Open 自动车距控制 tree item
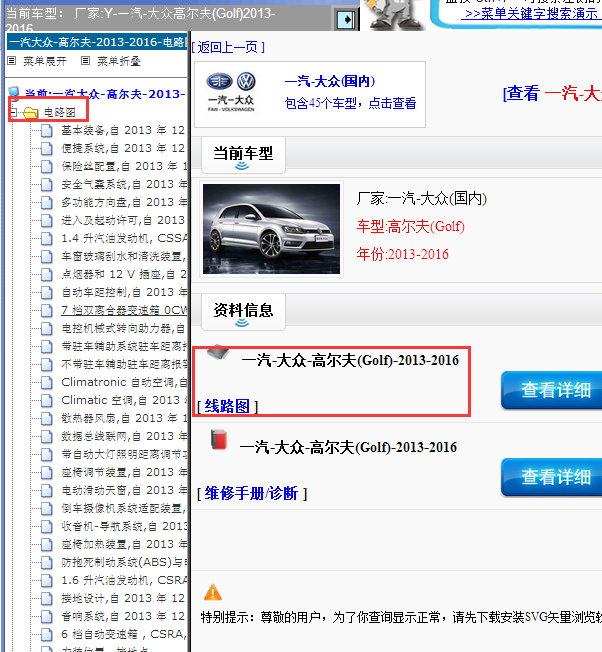This screenshot has height=652, width=602. point(124,292)
